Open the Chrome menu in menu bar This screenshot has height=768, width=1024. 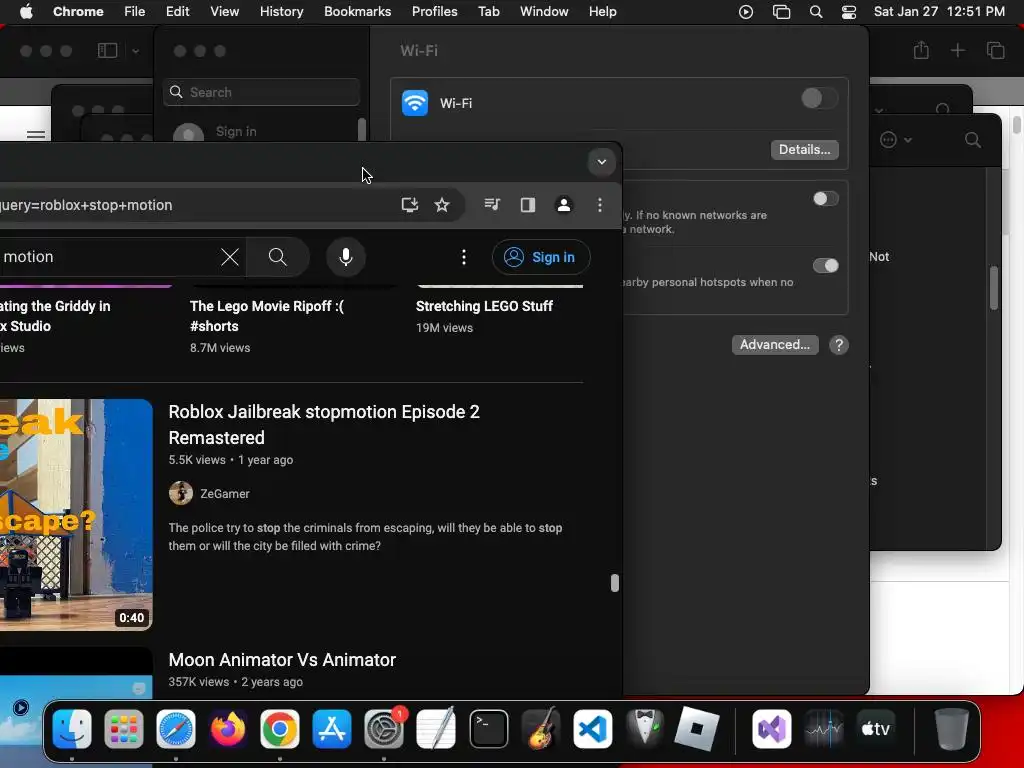[x=78, y=12]
